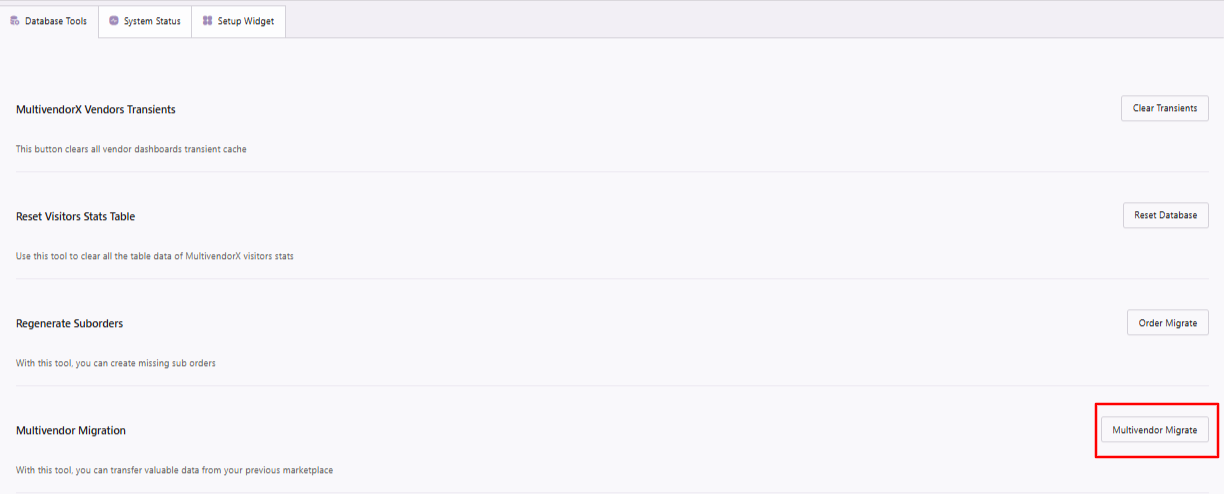
Task: Click the visitors stats table data description
Action: [155, 256]
